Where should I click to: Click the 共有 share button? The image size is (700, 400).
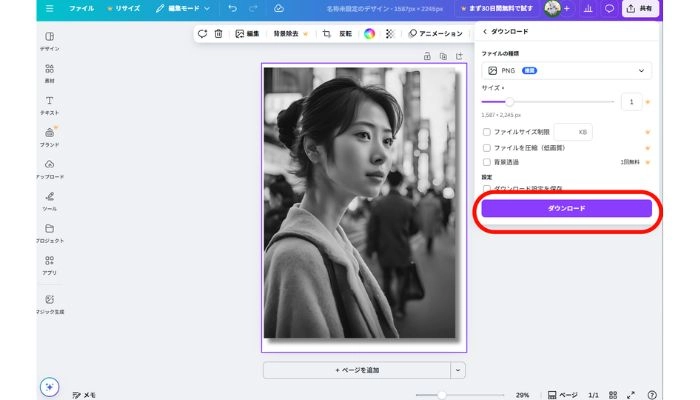click(x=640, y=8)
